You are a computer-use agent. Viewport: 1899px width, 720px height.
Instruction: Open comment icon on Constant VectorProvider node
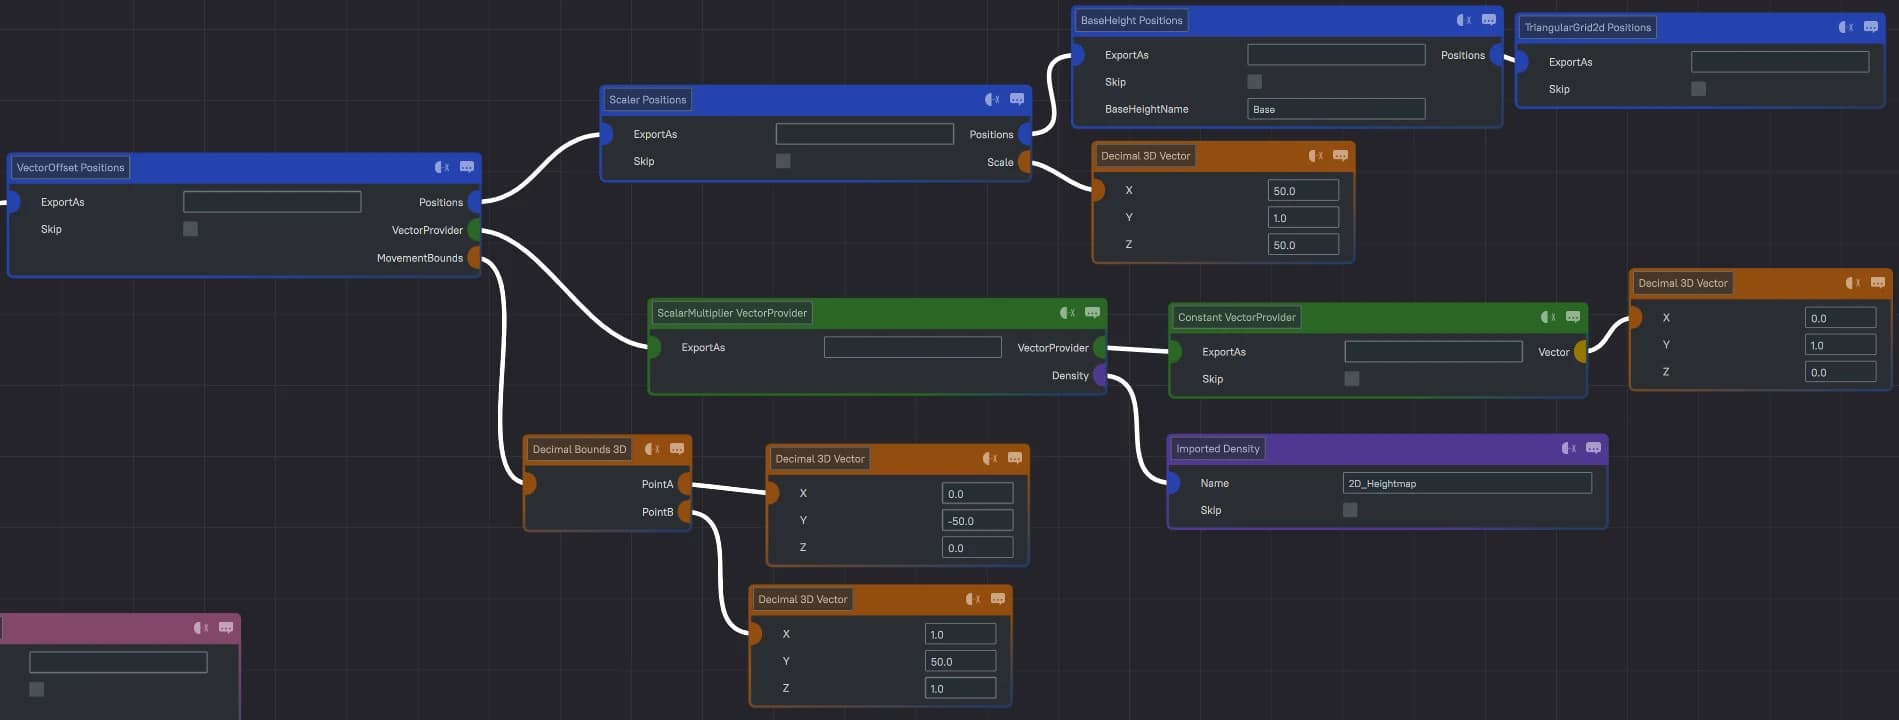pos(1573,317)
